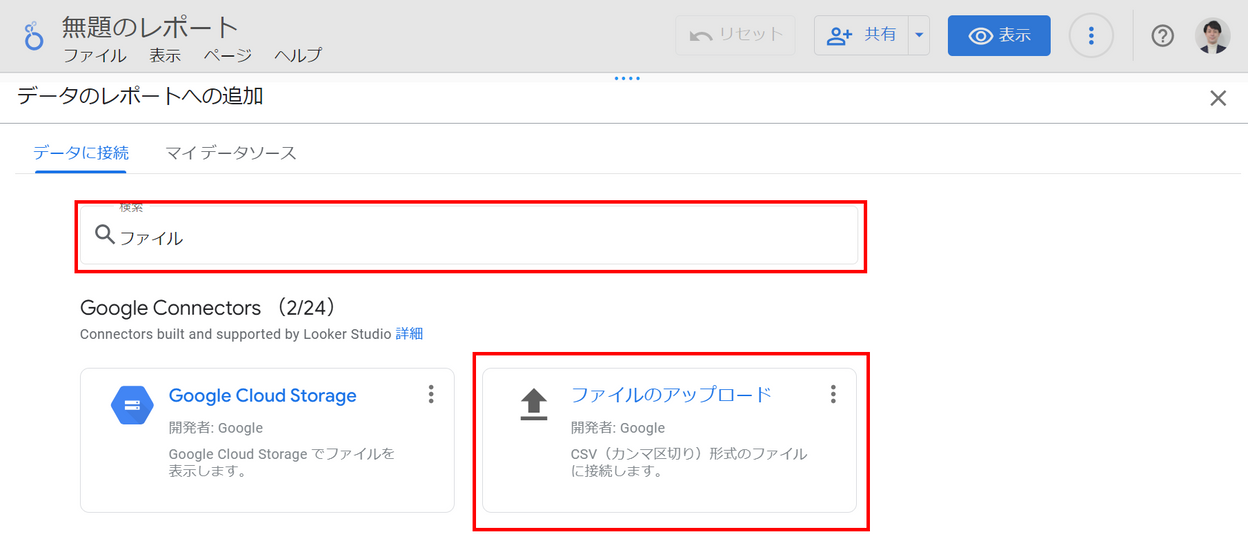Viewport: 1248px width, 537px height.
Task: Open the help question mark icon
Action: pos(1162,36)
